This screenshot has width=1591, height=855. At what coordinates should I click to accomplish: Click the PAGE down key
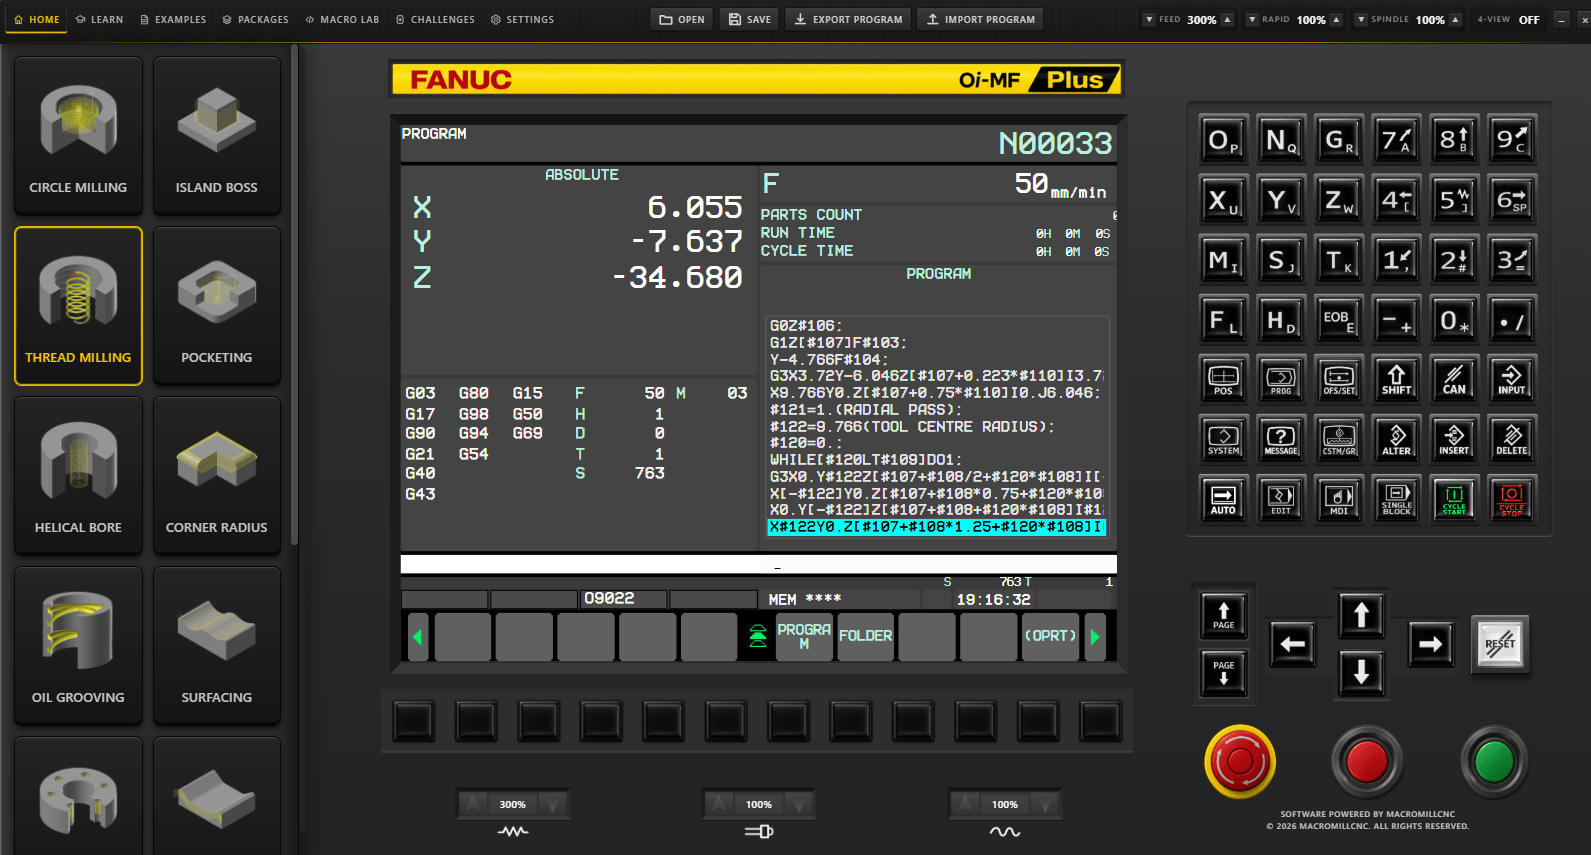[1224, 673]
